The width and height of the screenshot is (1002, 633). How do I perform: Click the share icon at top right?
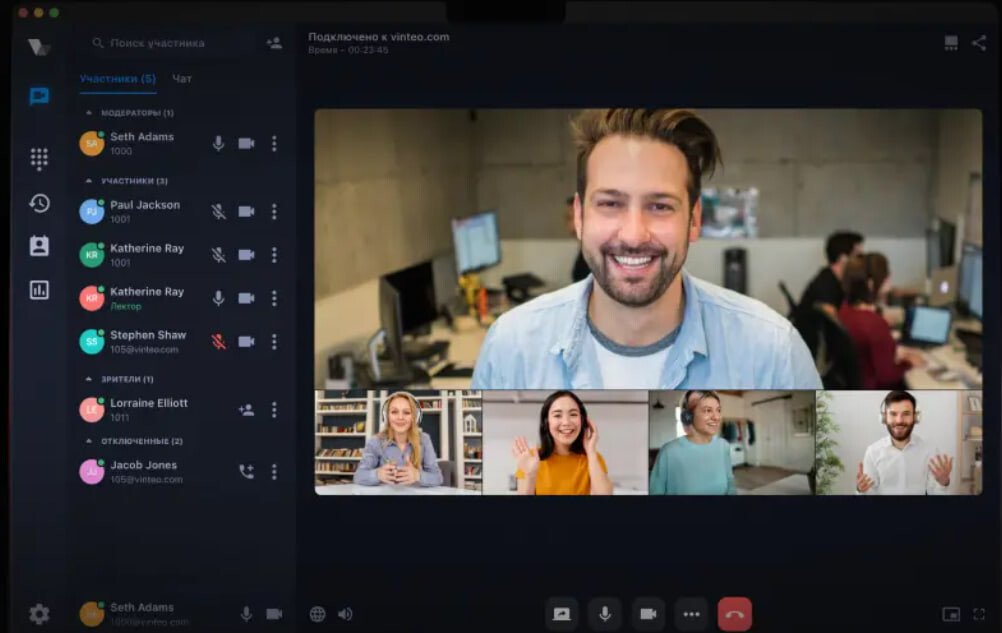978,43
